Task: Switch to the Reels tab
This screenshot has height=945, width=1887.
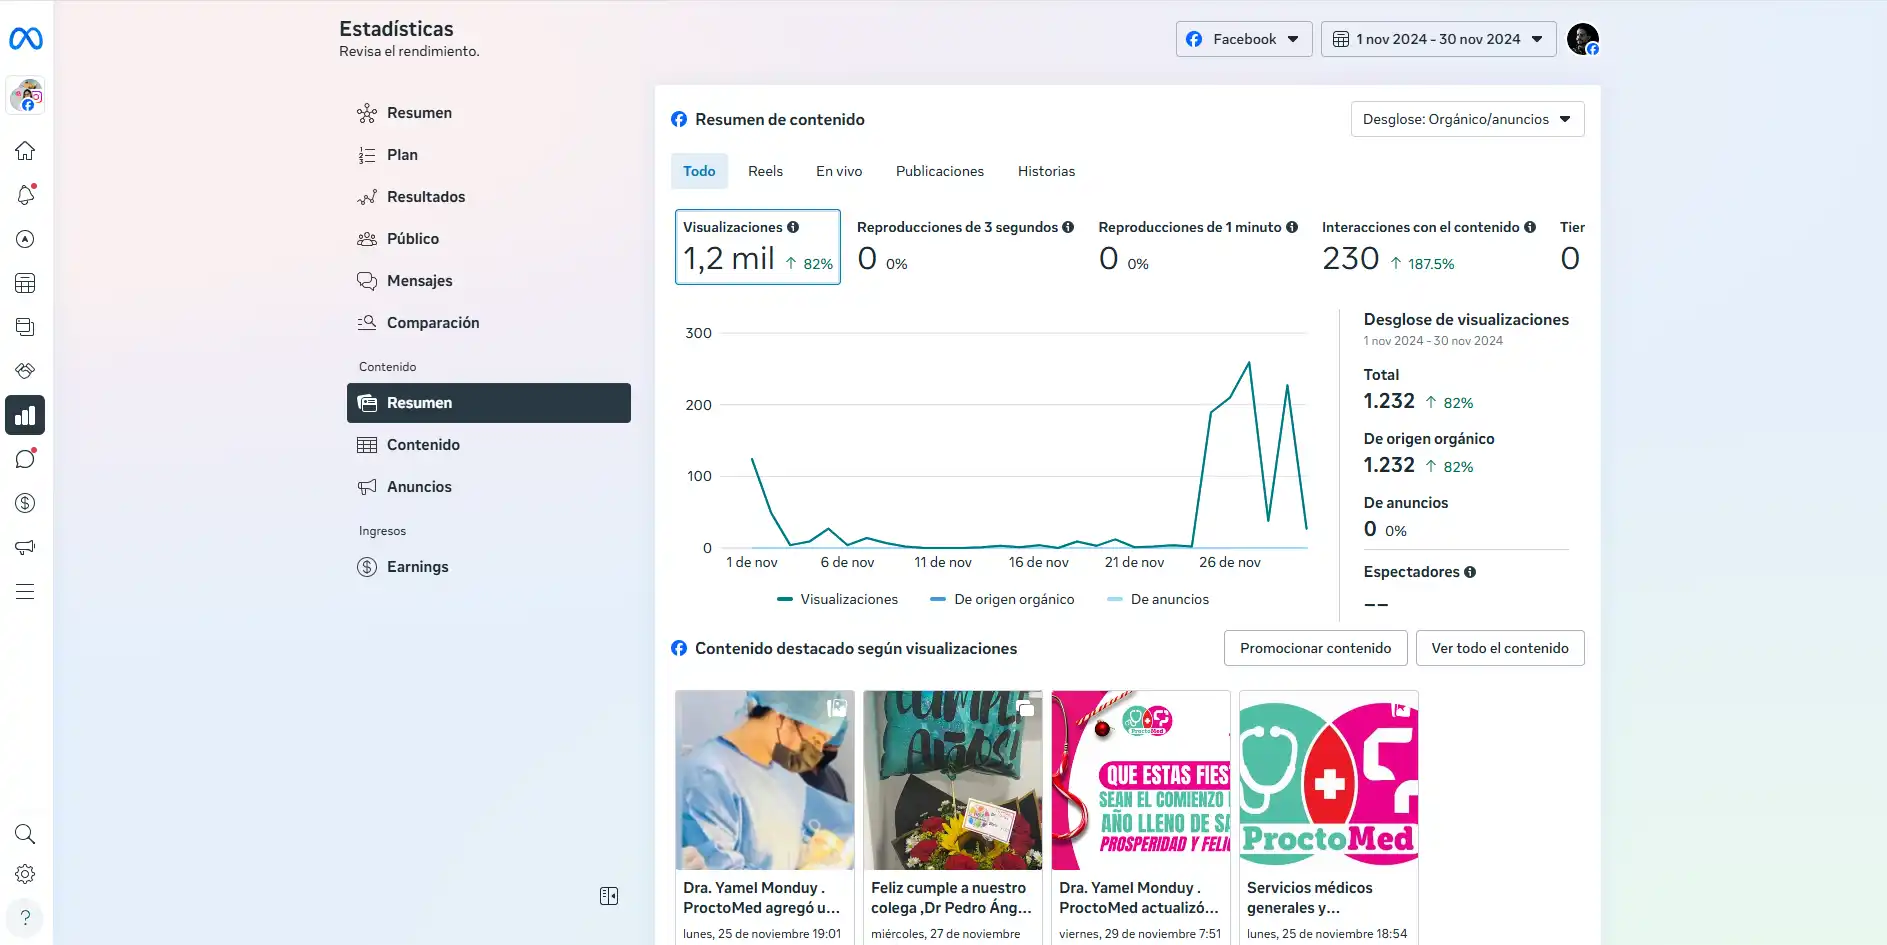Action: tap(765, 171)
